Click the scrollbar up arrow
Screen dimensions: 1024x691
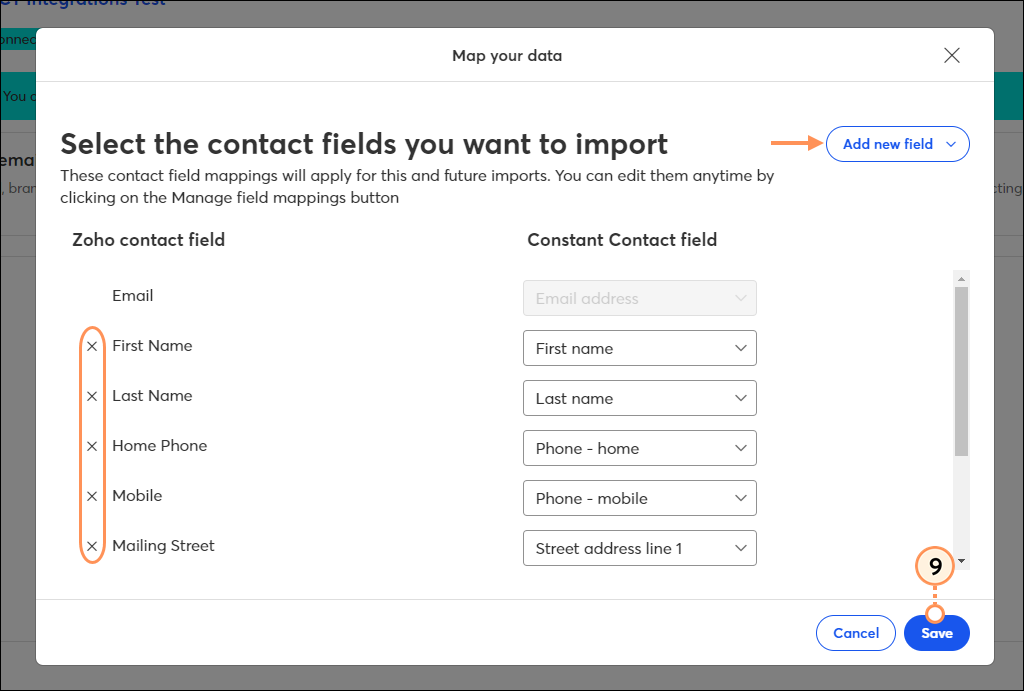pyautogui.click(x=961, y=279)
